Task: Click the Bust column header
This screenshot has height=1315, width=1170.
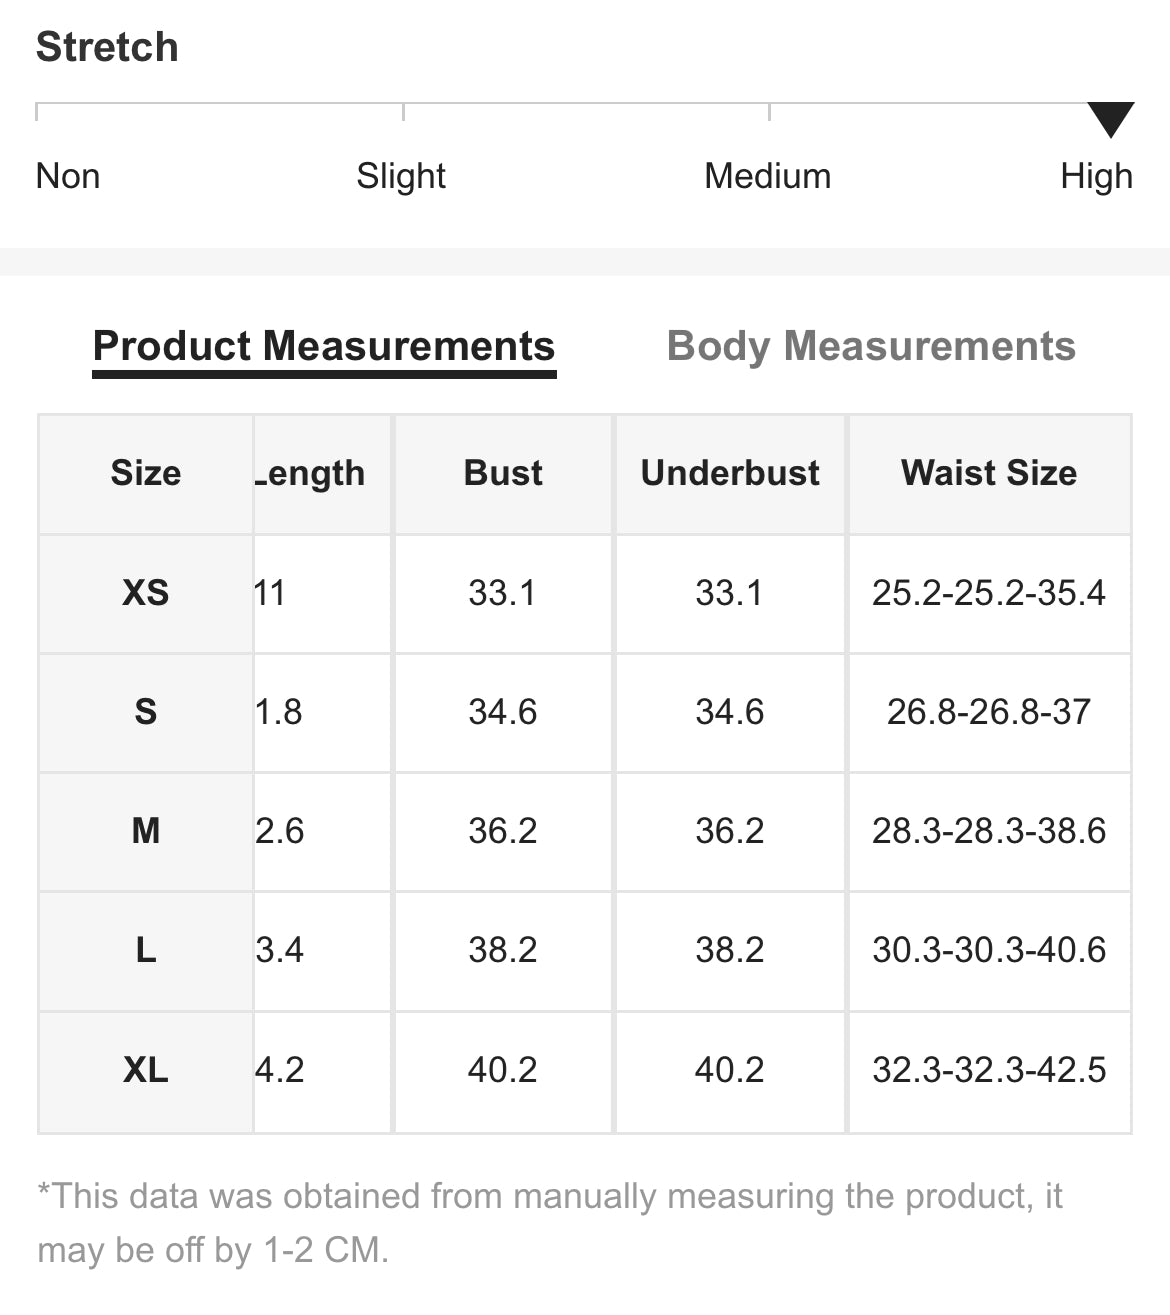Action: 503,473
